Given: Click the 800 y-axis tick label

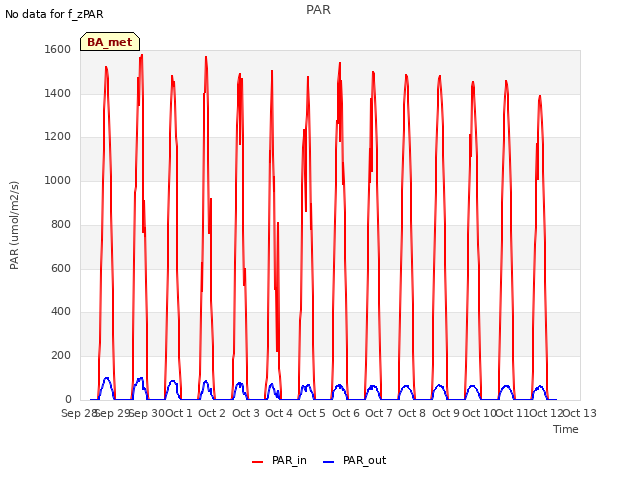Looking at the screenshot, I should [61, 224].
